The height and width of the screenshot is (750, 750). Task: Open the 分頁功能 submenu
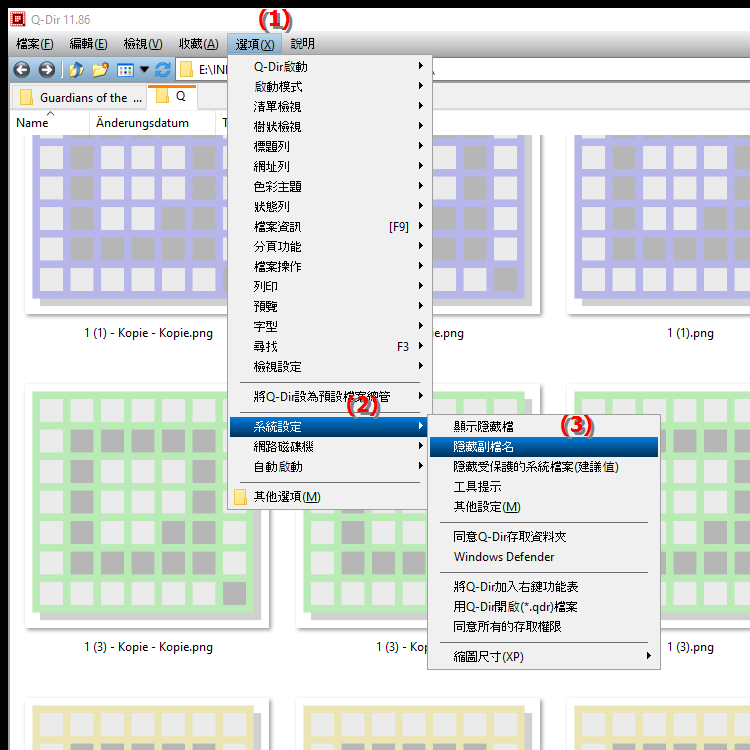pyautogui.click(x=330, y=247)
